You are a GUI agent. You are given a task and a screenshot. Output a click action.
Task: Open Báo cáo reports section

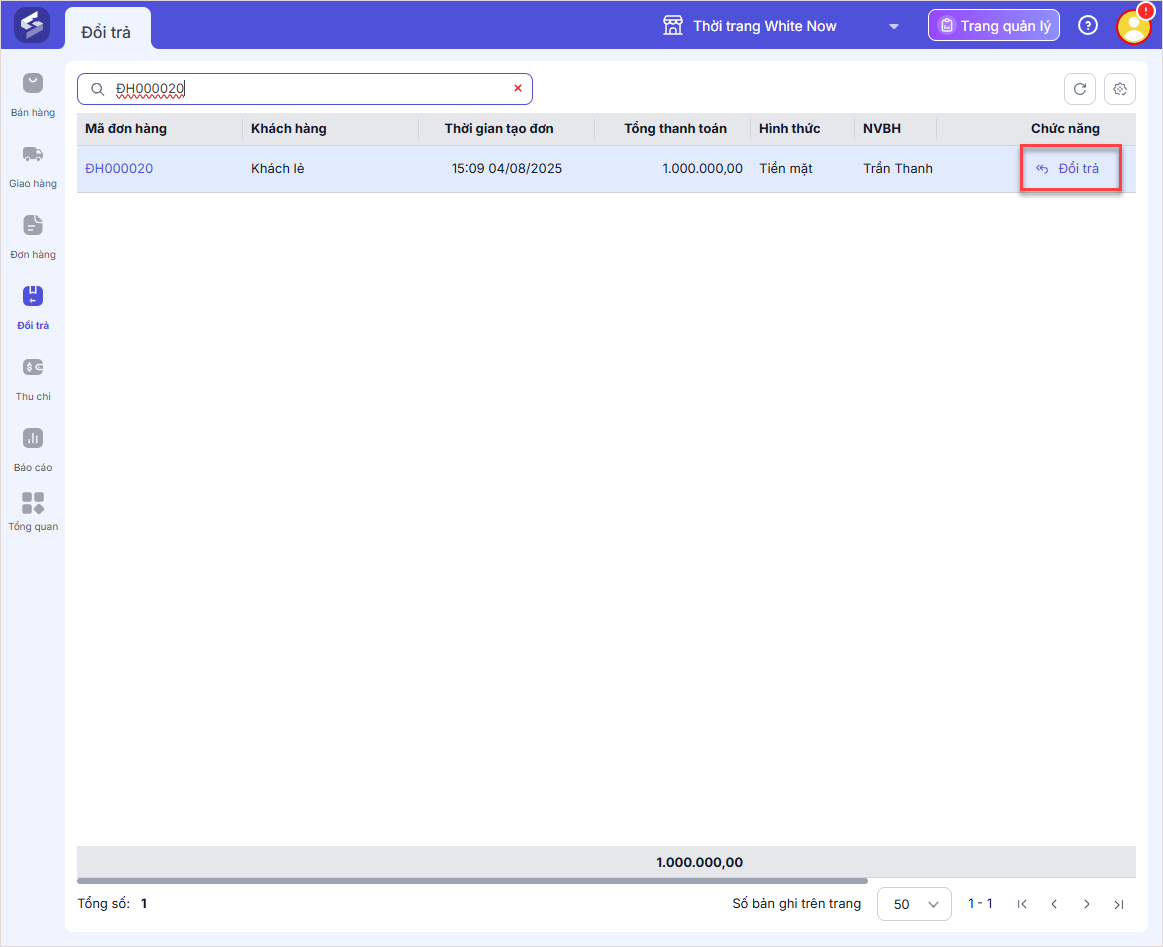click(x=33, y=450)
